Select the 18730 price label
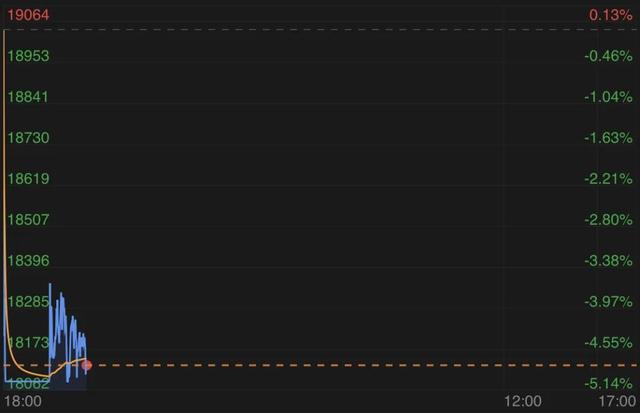The height and width of the screenshot is (413, 640). point(28,138)
